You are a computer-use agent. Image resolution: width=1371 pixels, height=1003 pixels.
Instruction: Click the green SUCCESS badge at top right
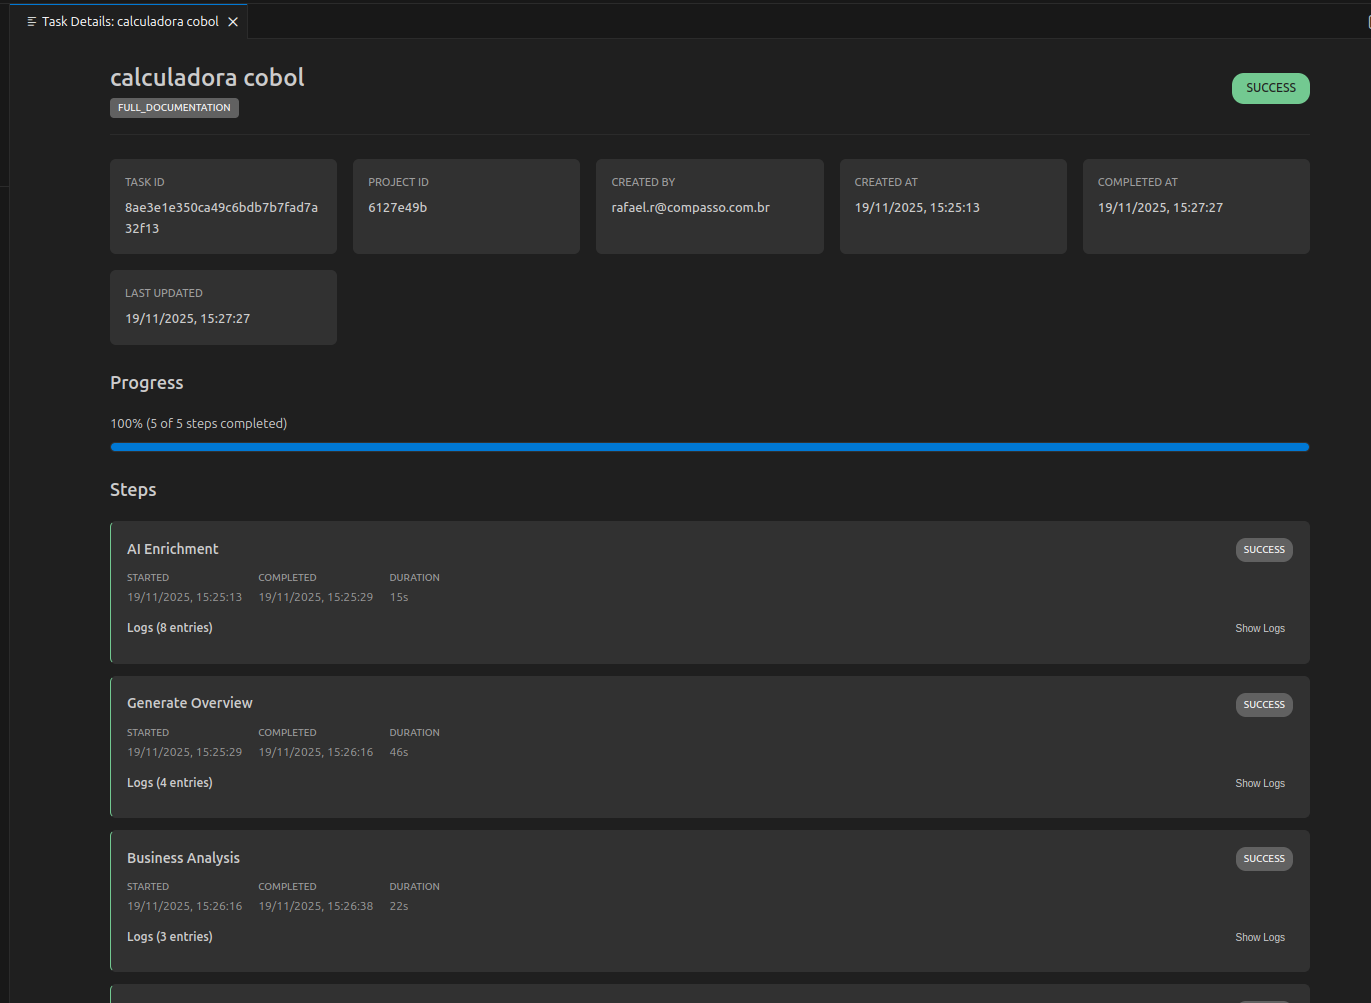click(x=1270, y=88)
